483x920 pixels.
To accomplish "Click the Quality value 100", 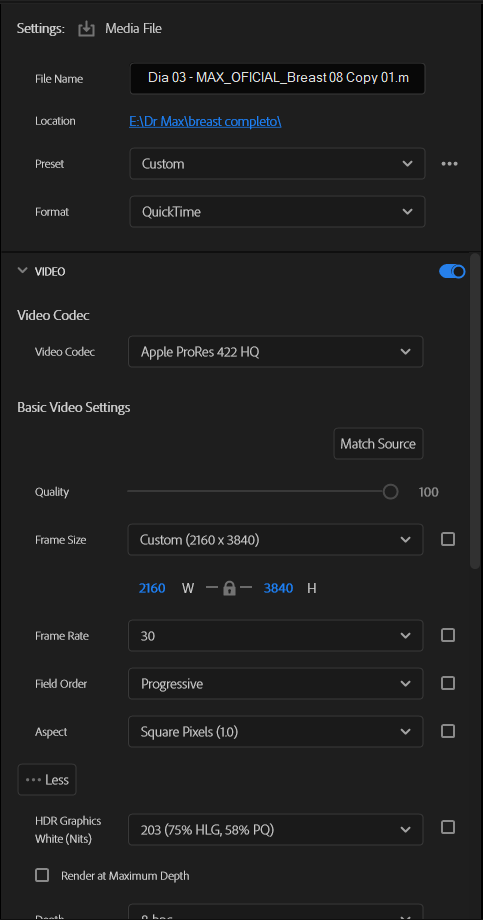I will 428,492.
